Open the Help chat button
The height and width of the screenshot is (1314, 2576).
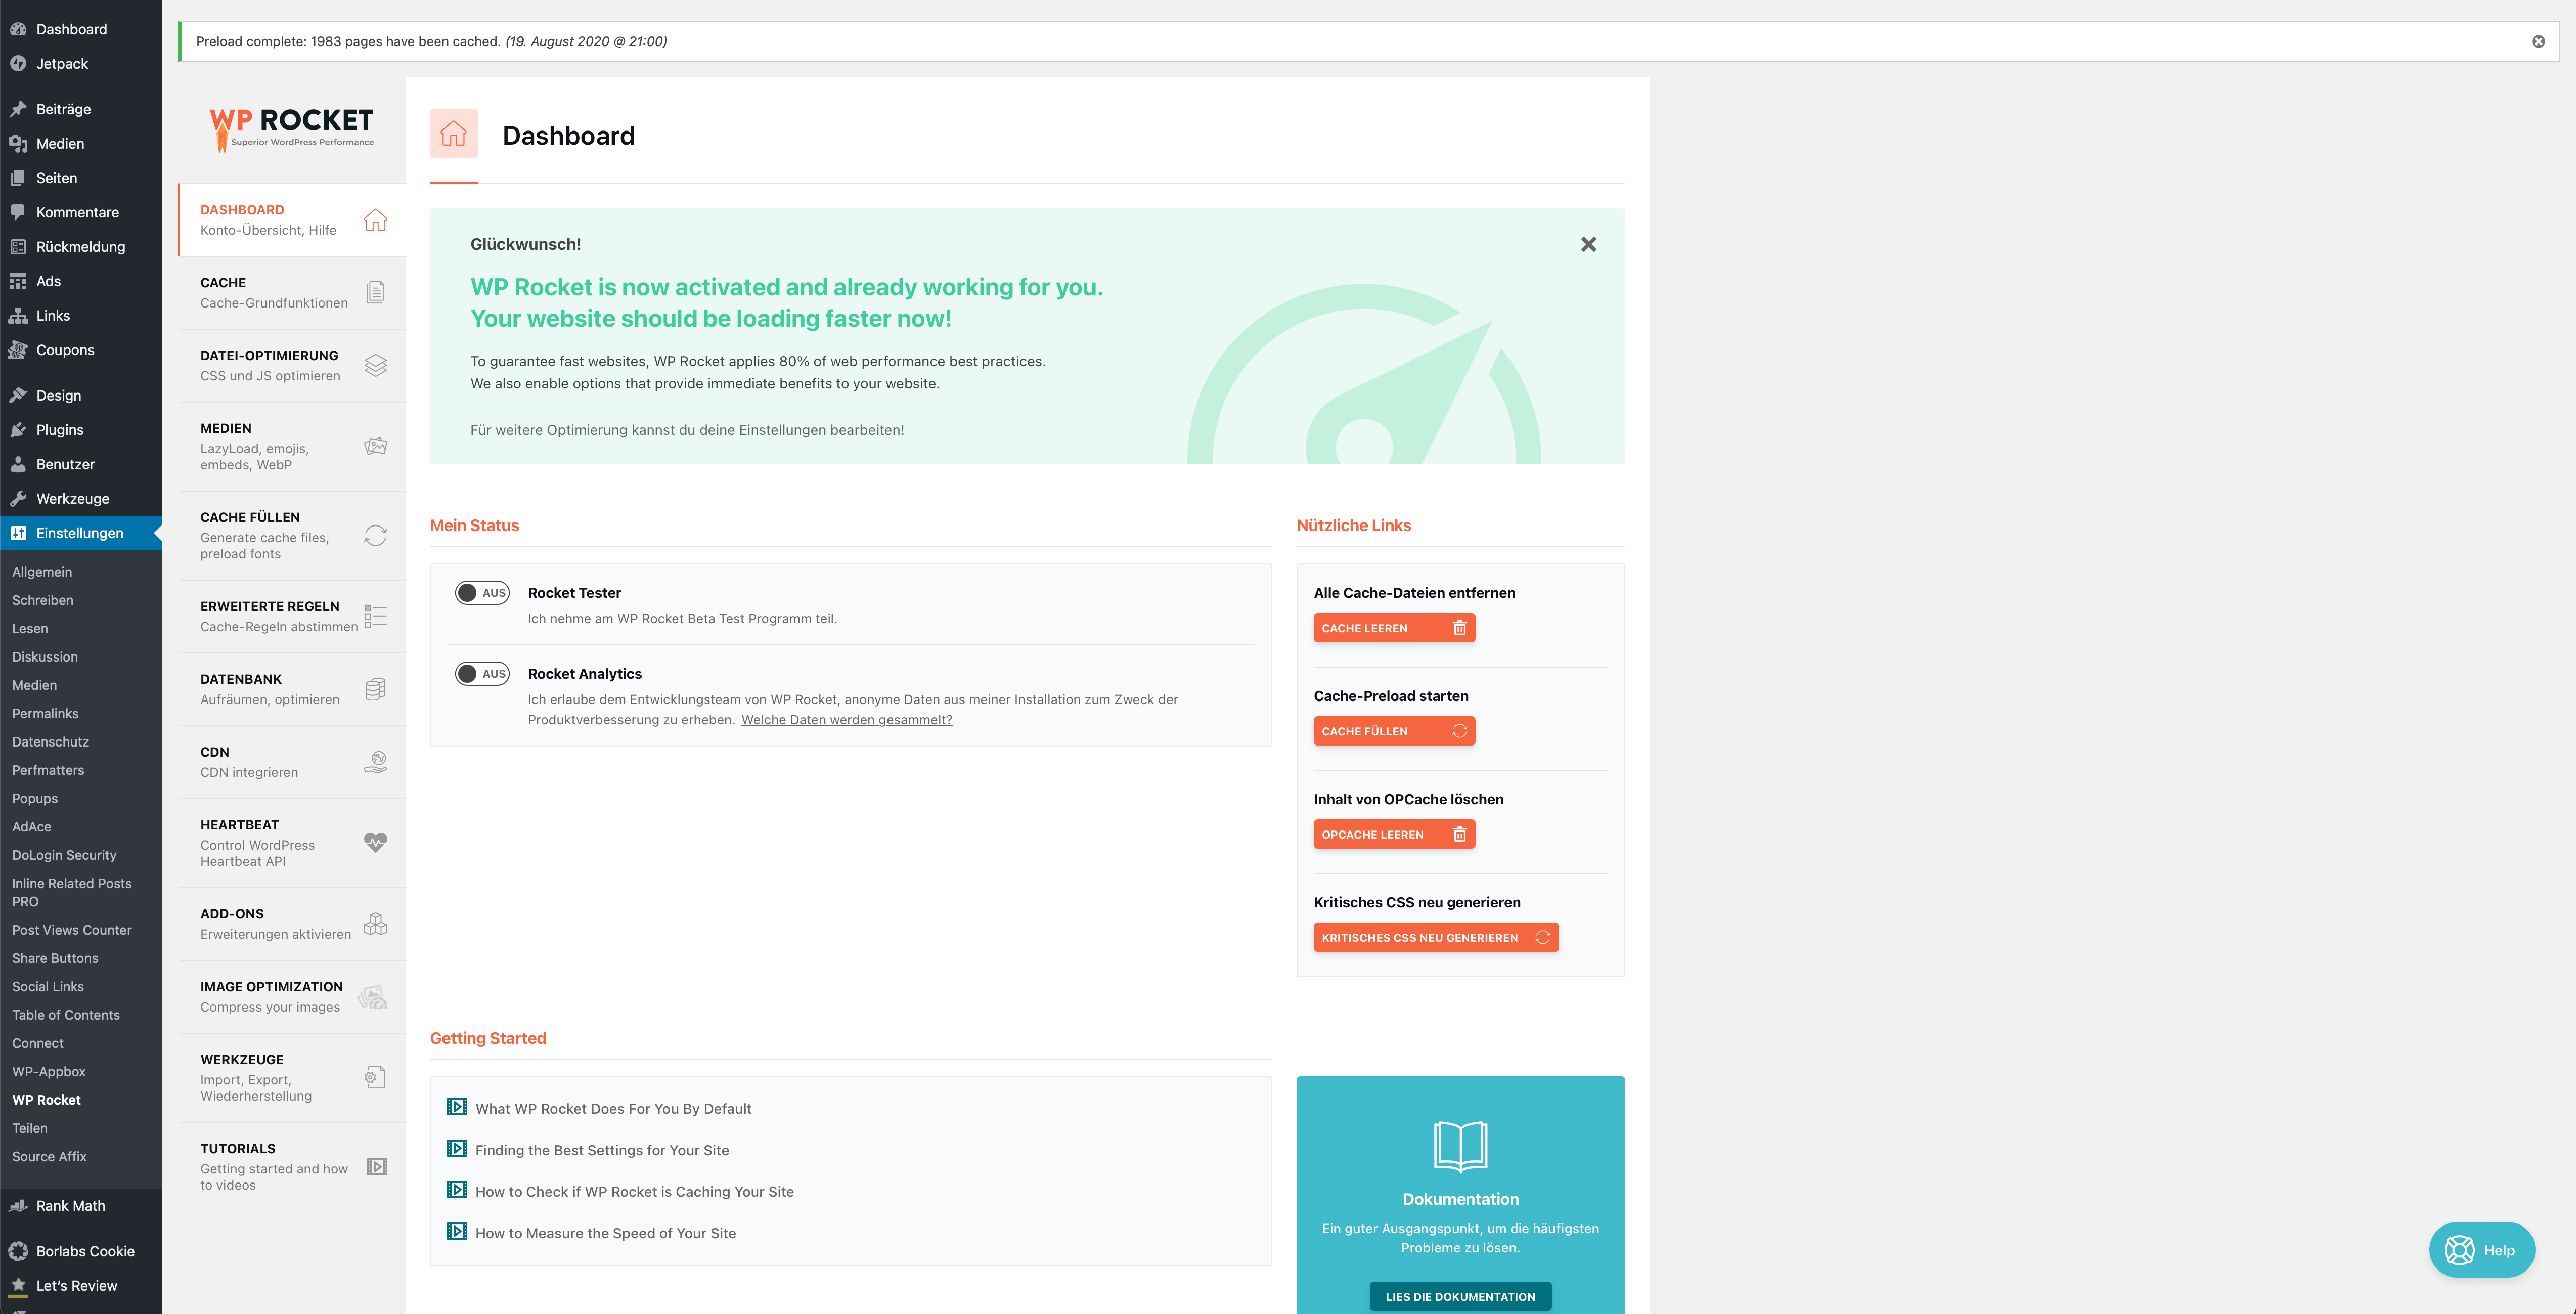(2481, 1249)
